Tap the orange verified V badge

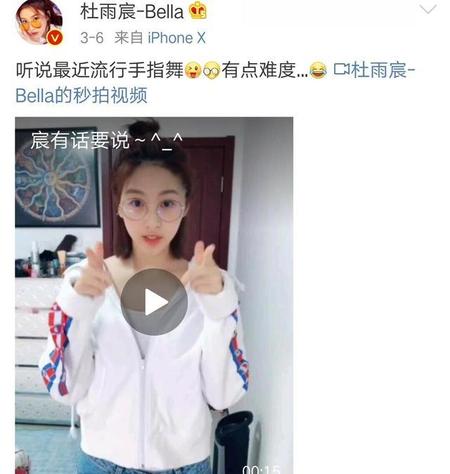(55, 38)
